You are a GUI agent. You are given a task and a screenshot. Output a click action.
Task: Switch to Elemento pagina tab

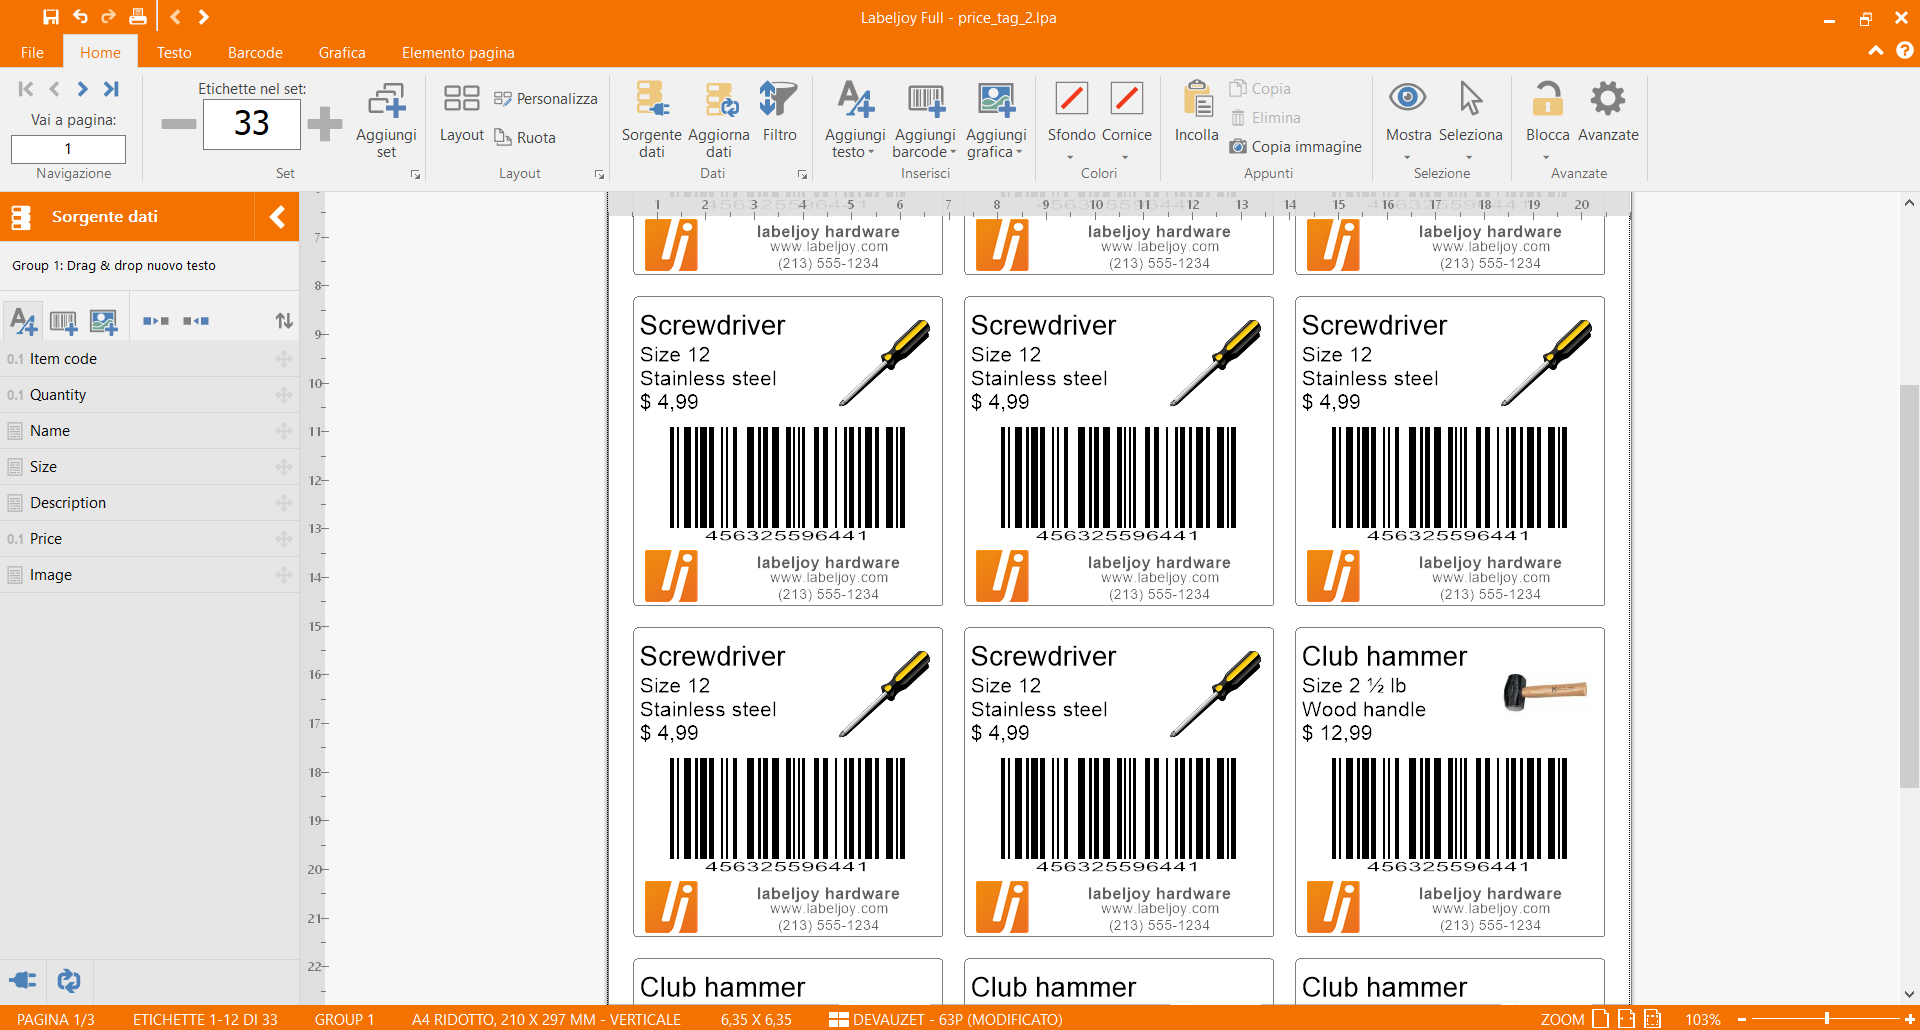click(x=458, y=53)
